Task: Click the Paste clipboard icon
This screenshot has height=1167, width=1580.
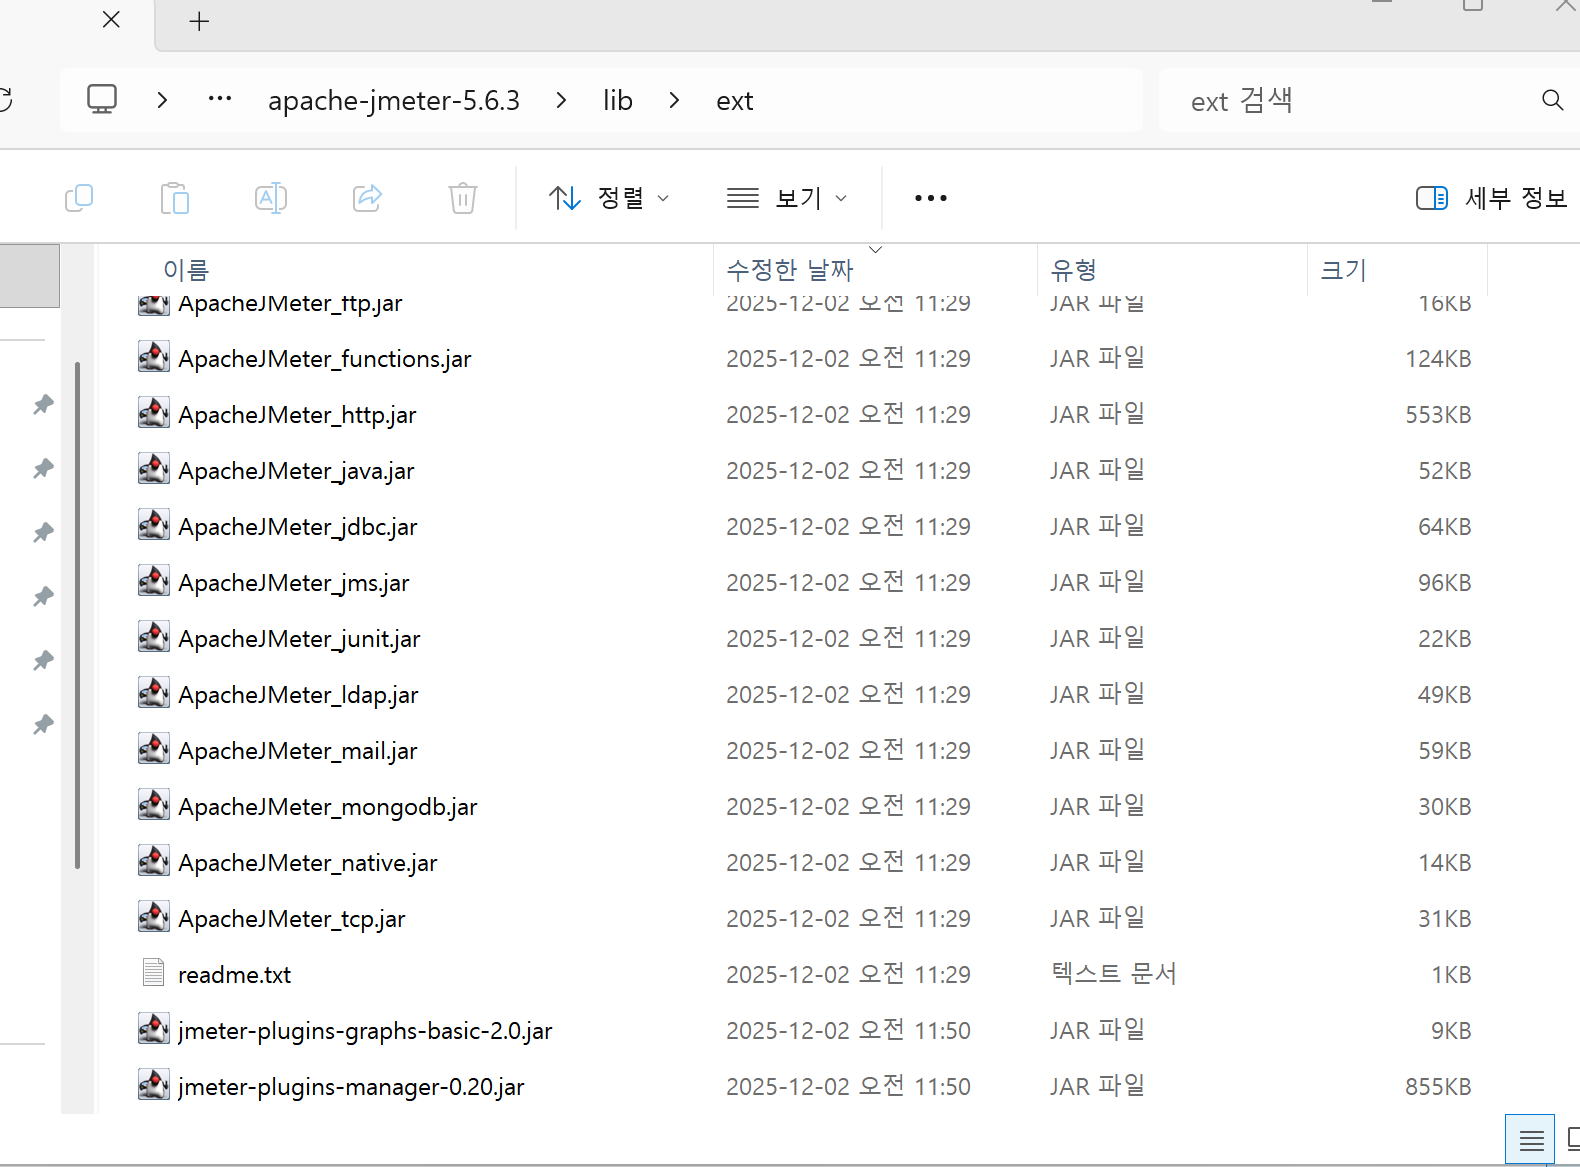Action: (x=175, y=198)
